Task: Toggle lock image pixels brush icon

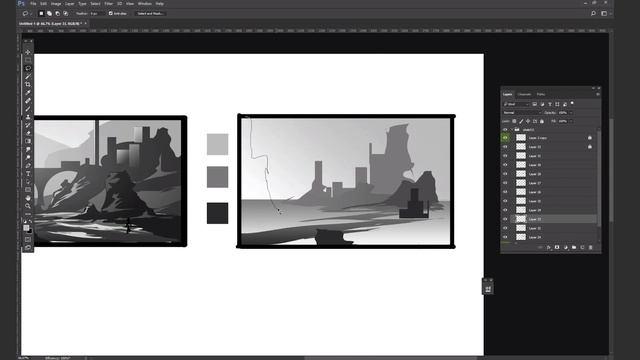Action: pos(521,121)
